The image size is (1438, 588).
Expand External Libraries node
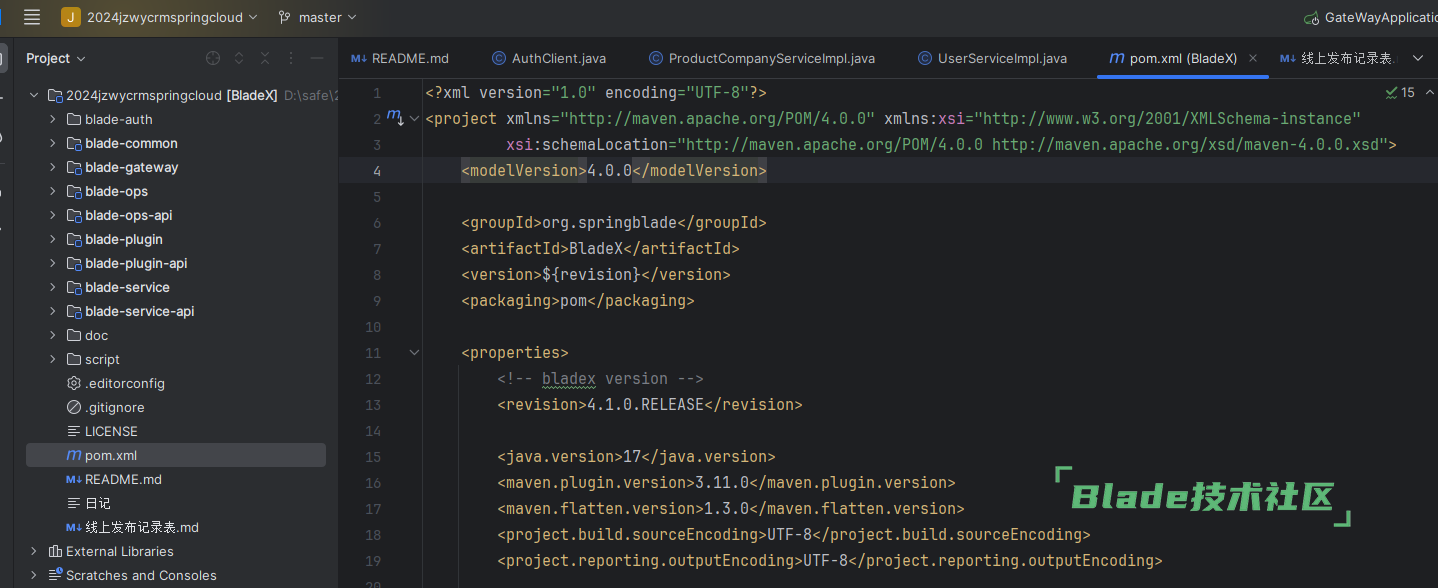pyautogui.click(x=34, y=551)
